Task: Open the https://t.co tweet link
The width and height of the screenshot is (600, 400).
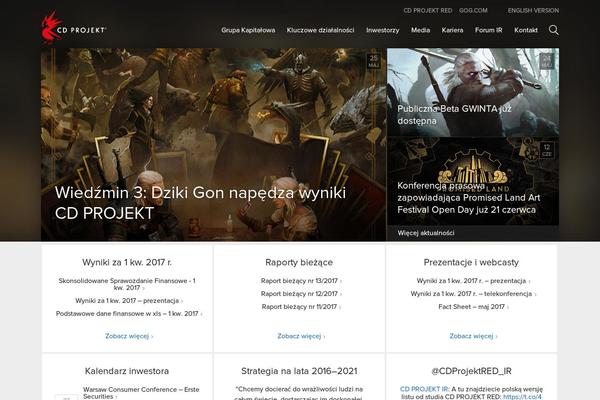Action: tap(522, 397)
